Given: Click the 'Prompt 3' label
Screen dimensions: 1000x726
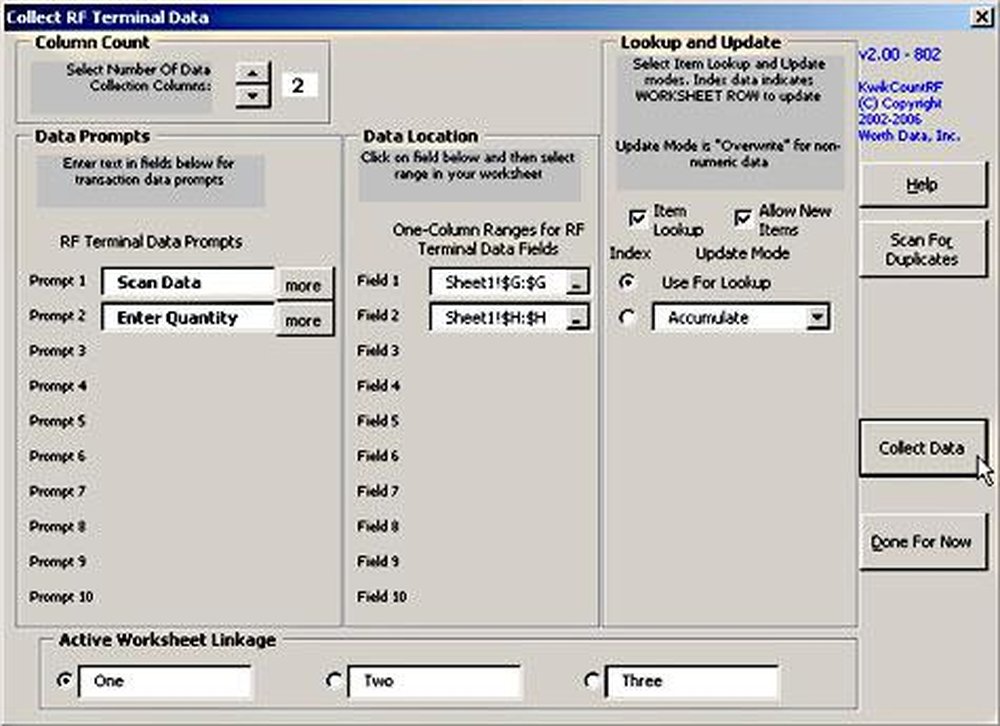Looking at the screenshot, I should [57, 351].
